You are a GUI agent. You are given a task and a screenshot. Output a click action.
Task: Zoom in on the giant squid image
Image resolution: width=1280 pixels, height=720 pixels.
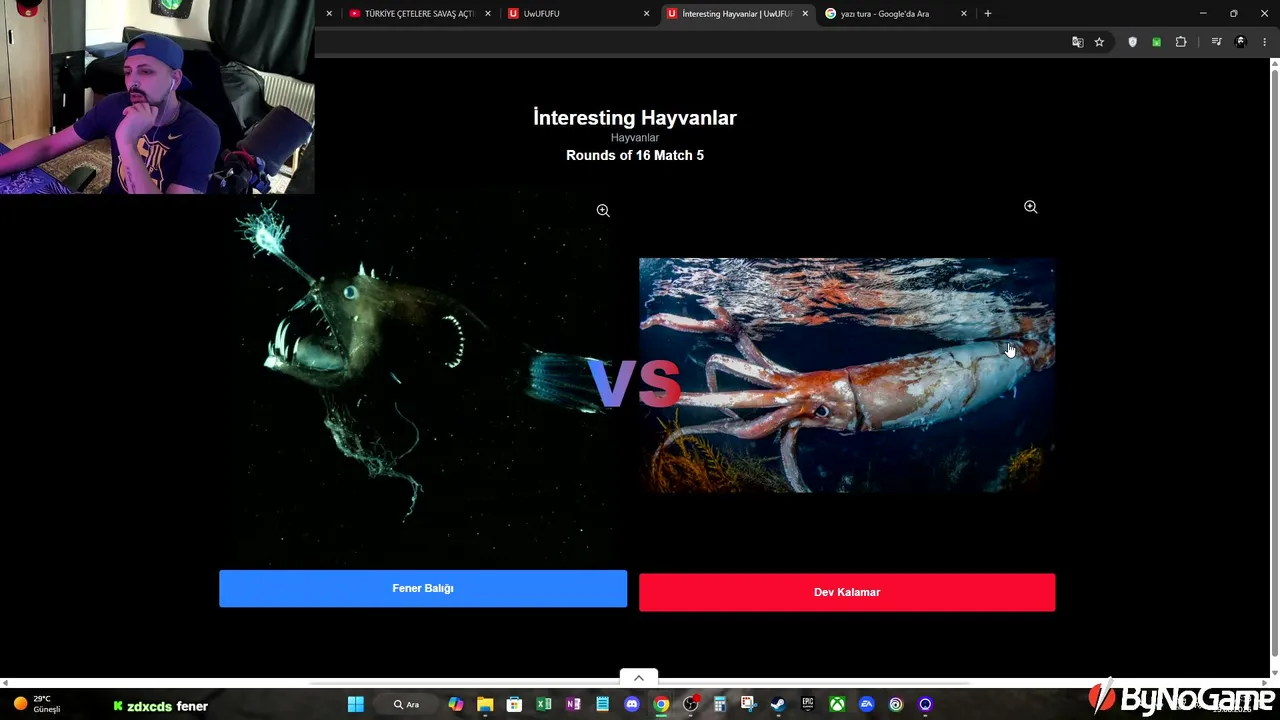click(x=1031, y=207)
